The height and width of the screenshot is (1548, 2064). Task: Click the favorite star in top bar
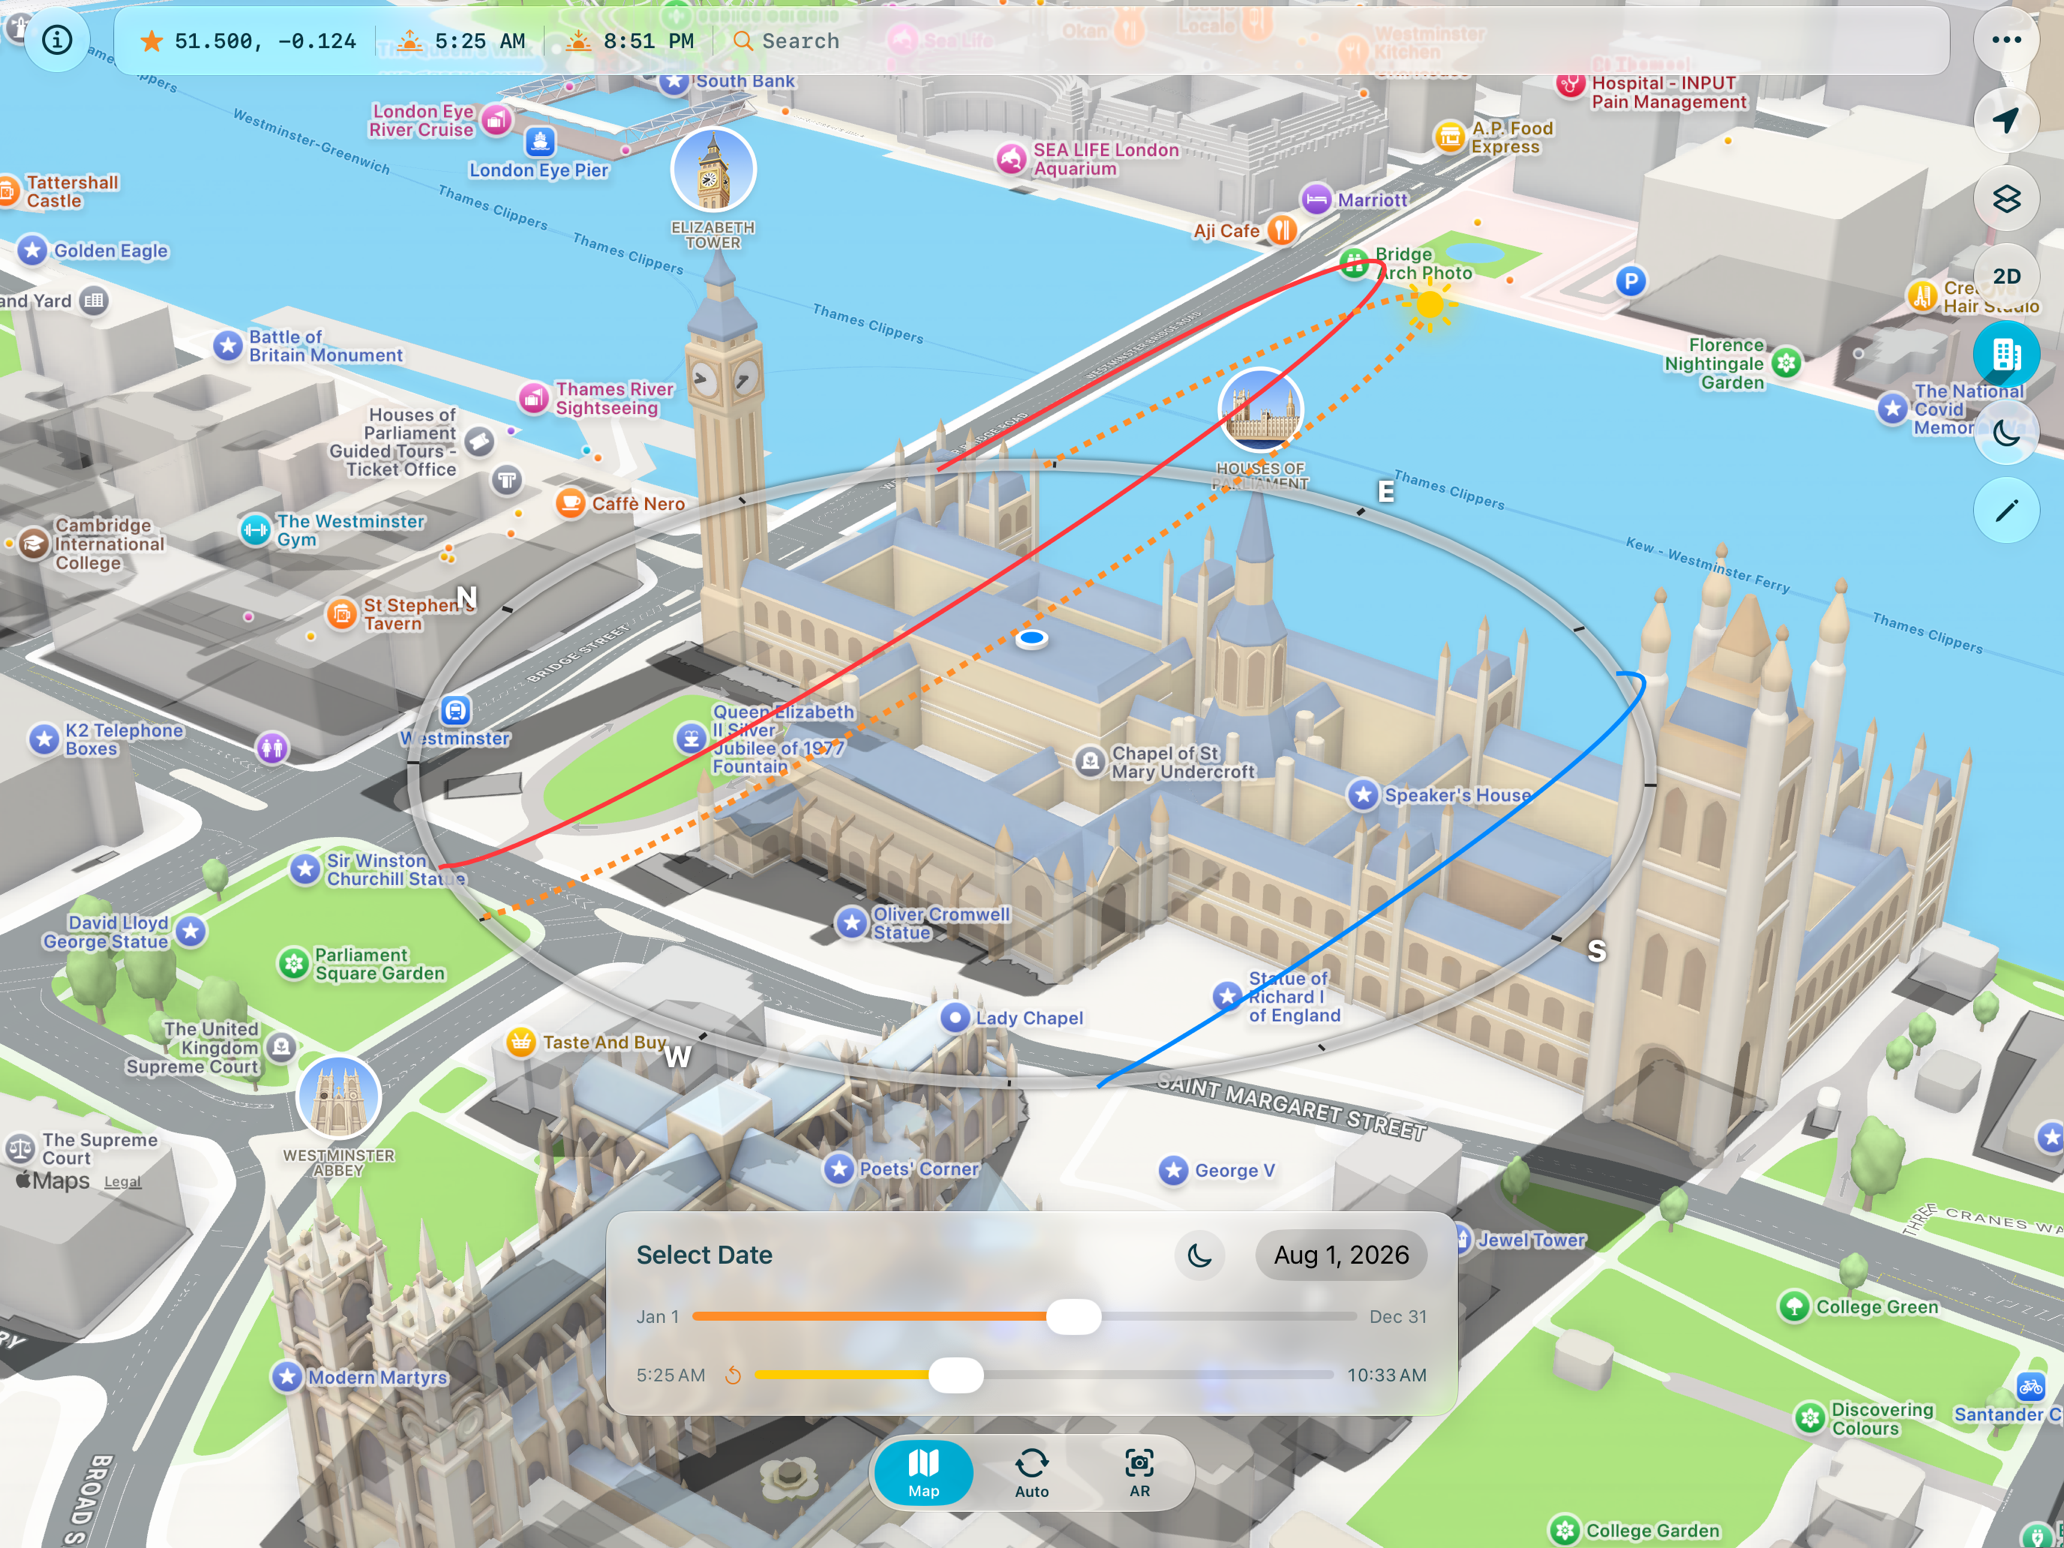click(x=151, y=41)
